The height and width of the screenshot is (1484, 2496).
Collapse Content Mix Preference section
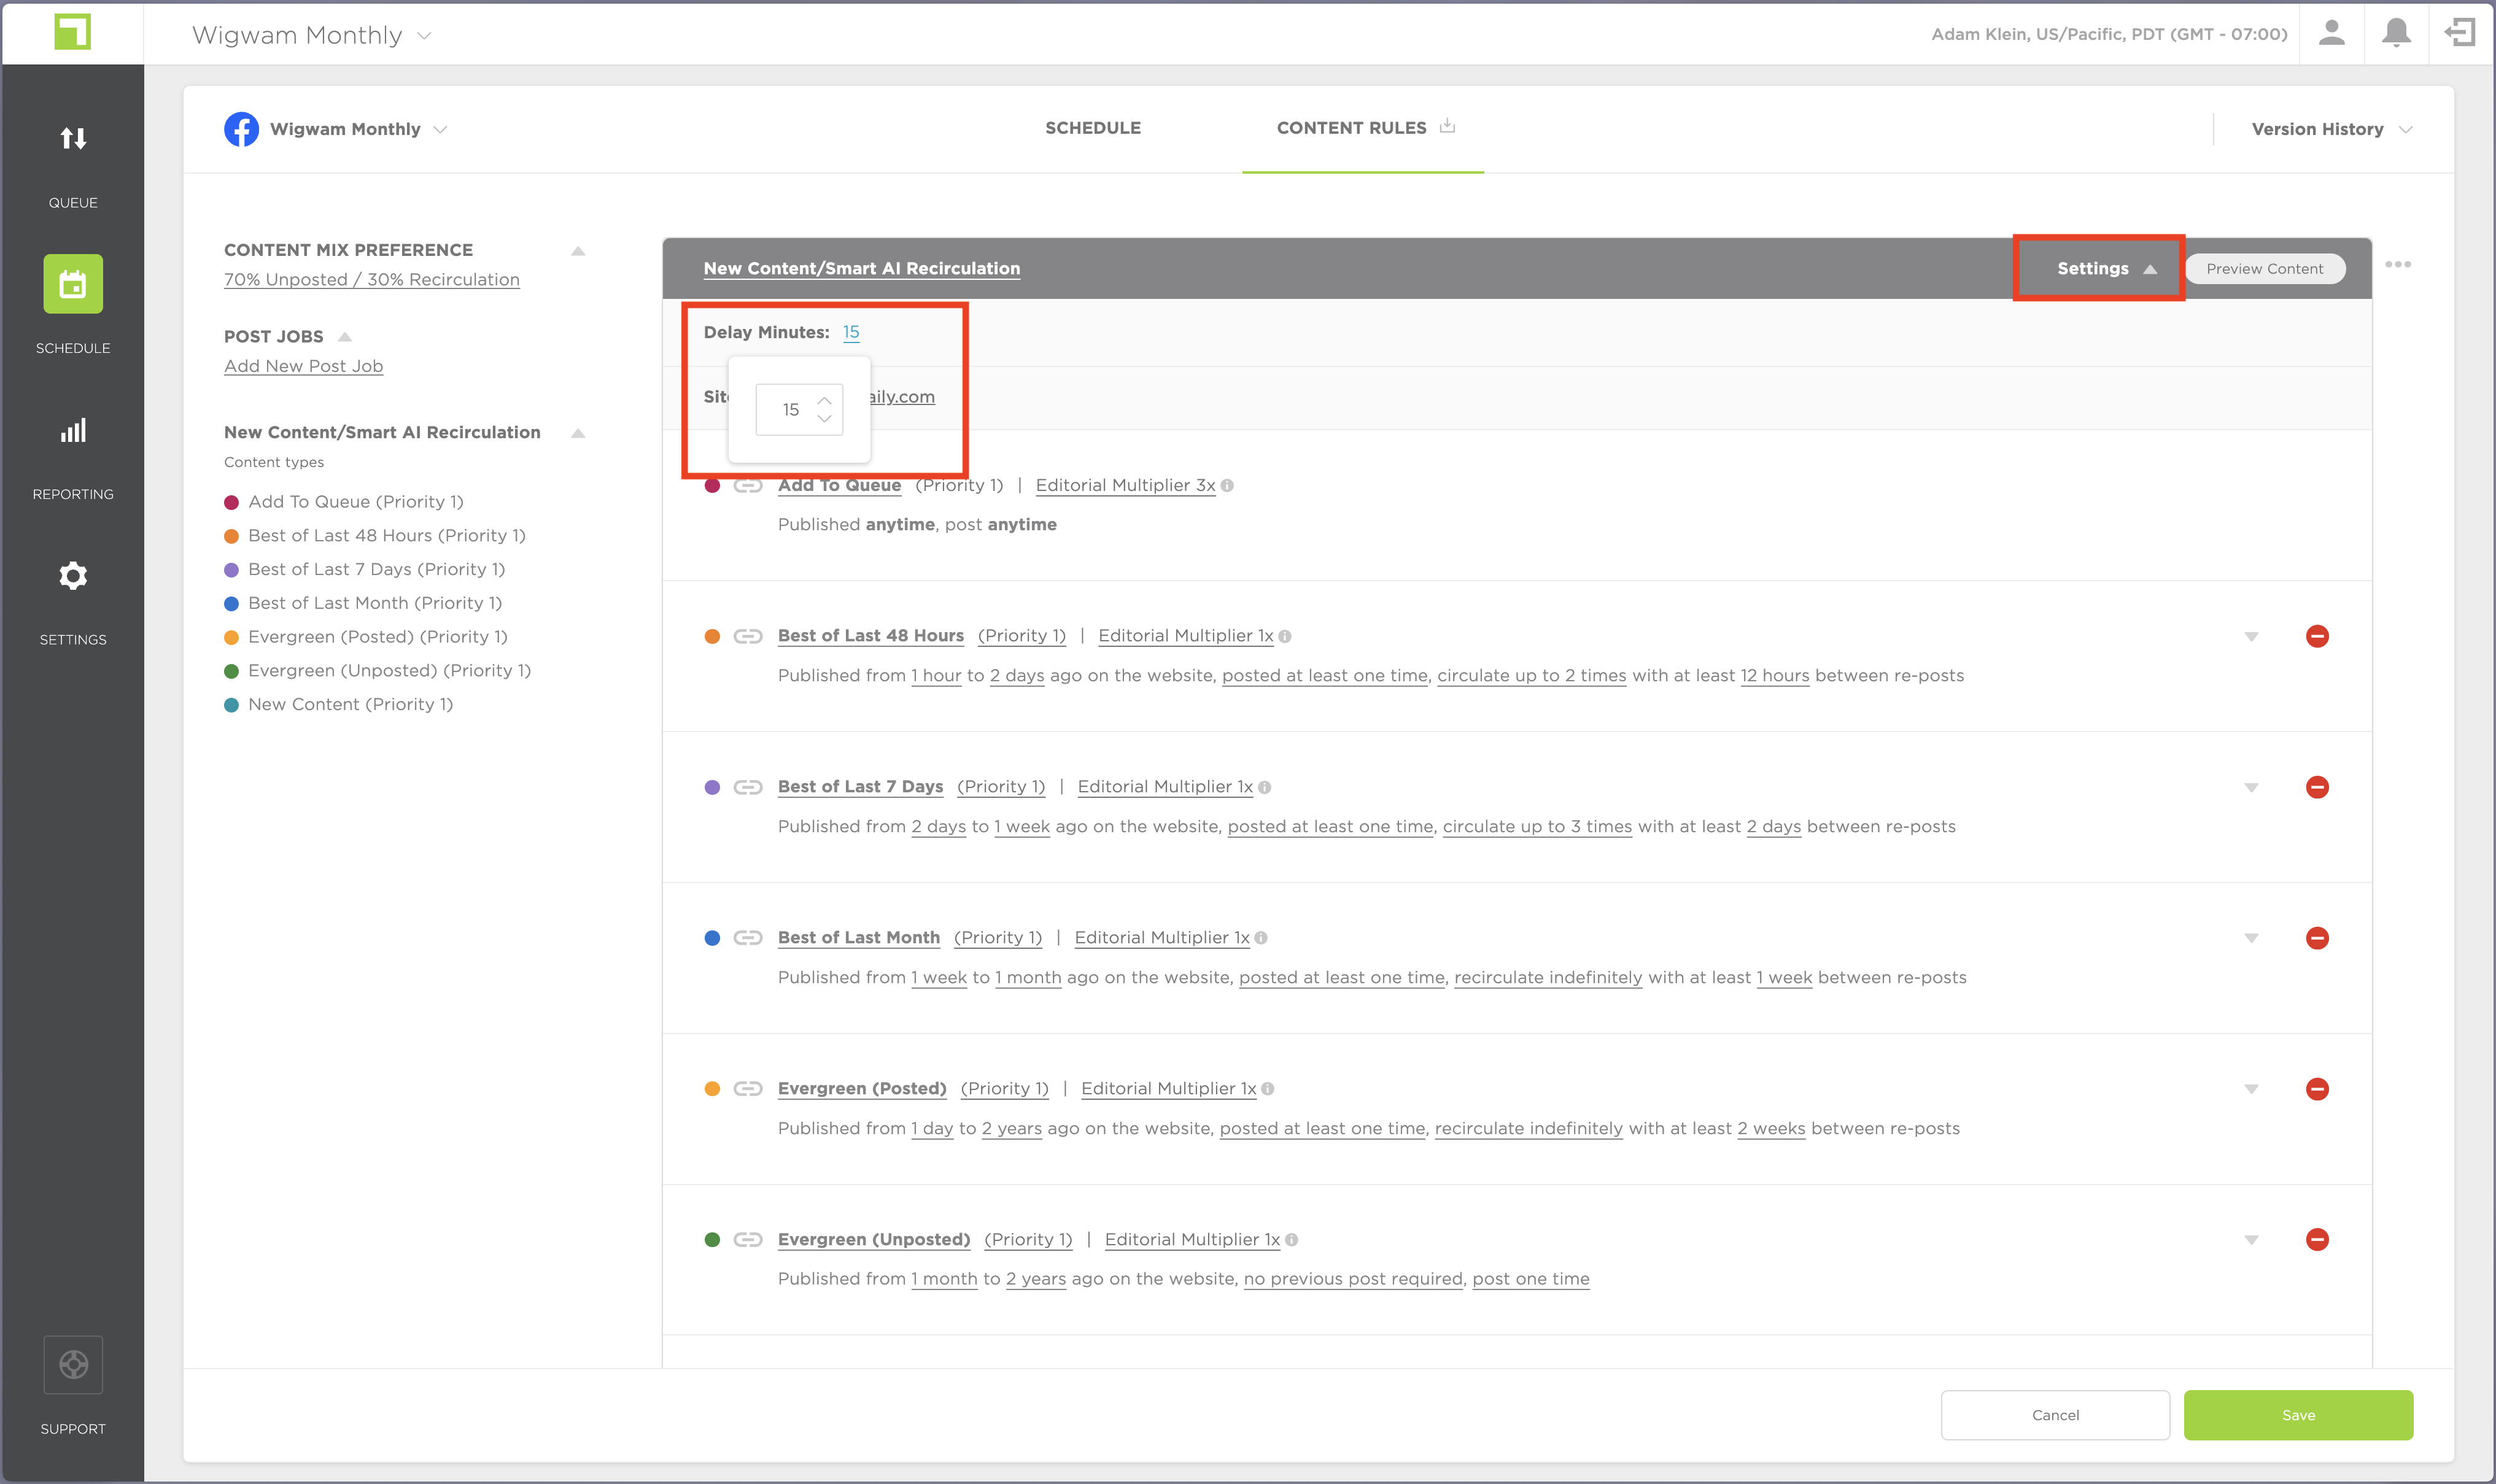578,251
